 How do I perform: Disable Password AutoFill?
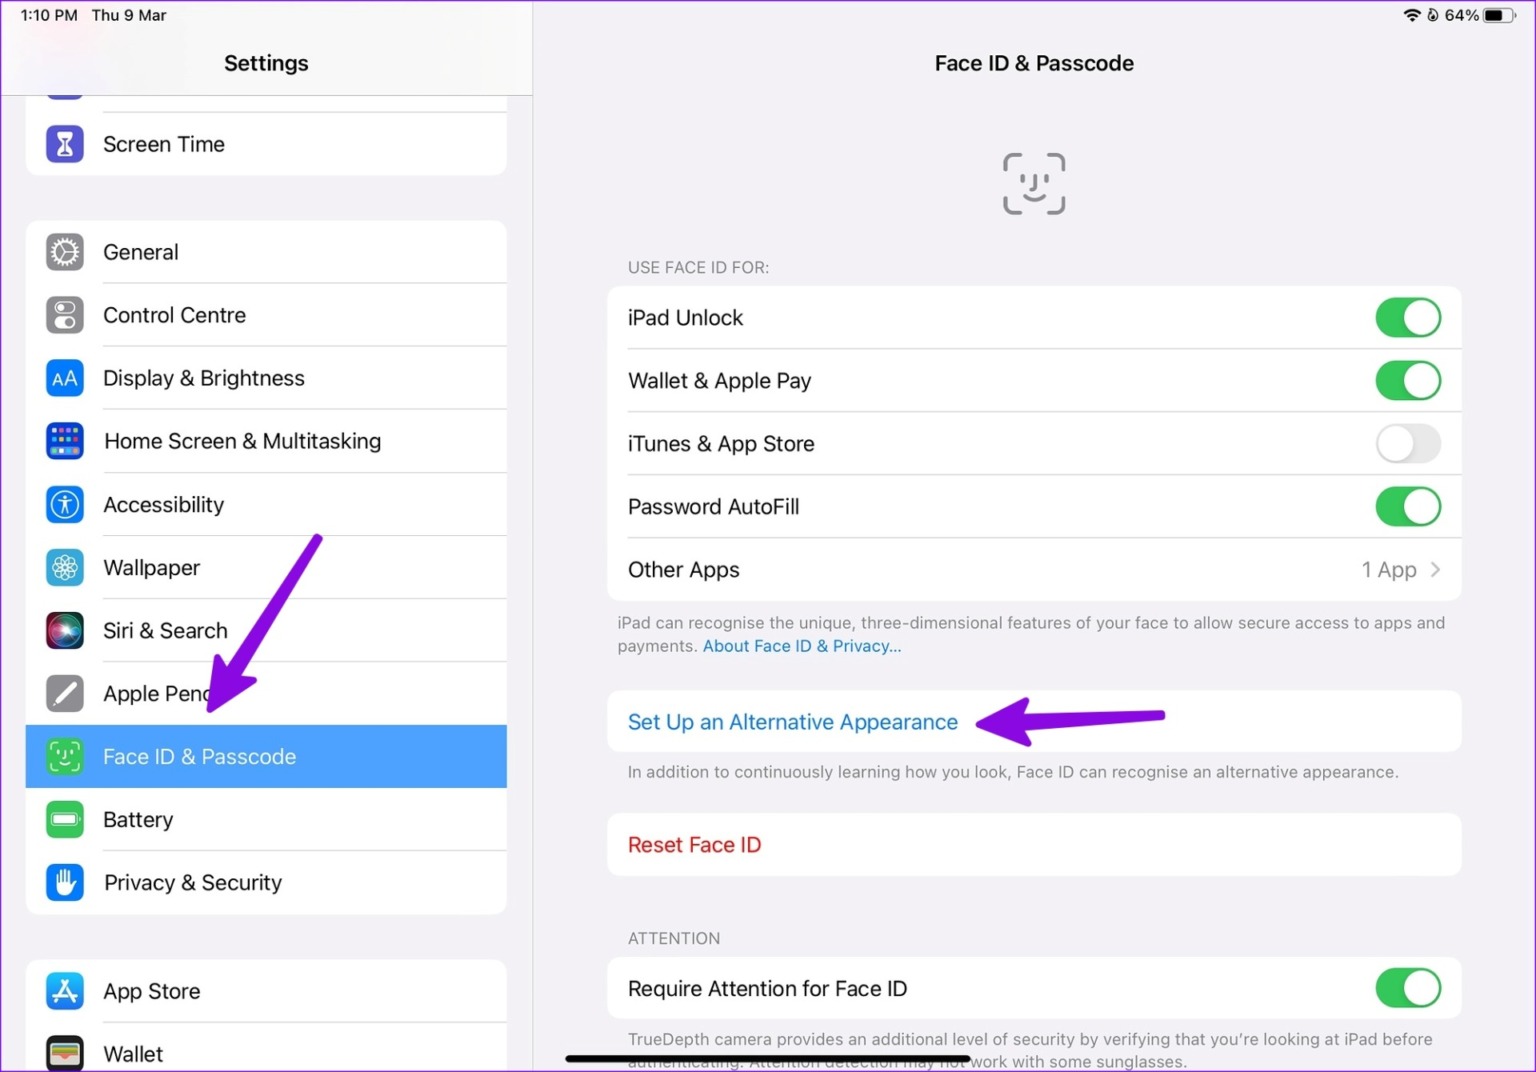(1408, 506)
